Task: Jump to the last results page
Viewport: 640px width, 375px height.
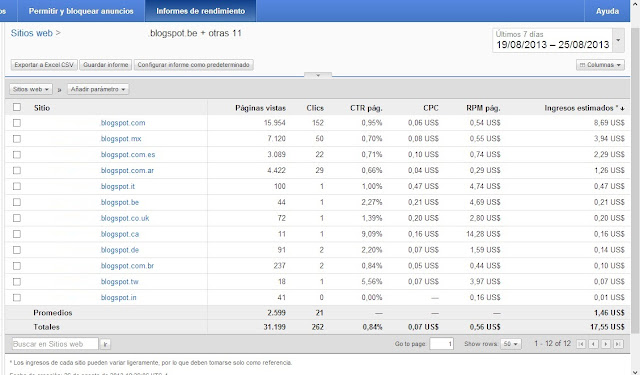Action: tap(618, 344)
